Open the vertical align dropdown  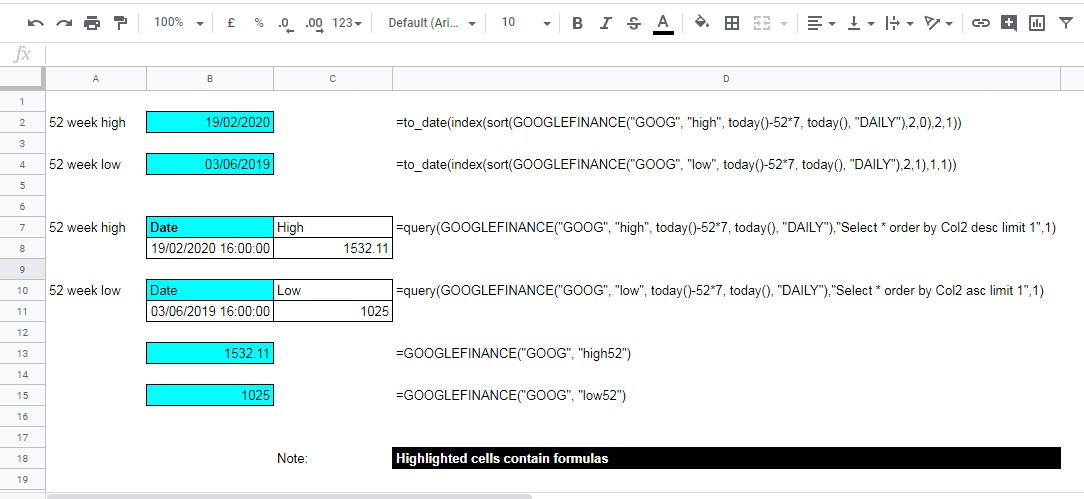click(861, 23)
